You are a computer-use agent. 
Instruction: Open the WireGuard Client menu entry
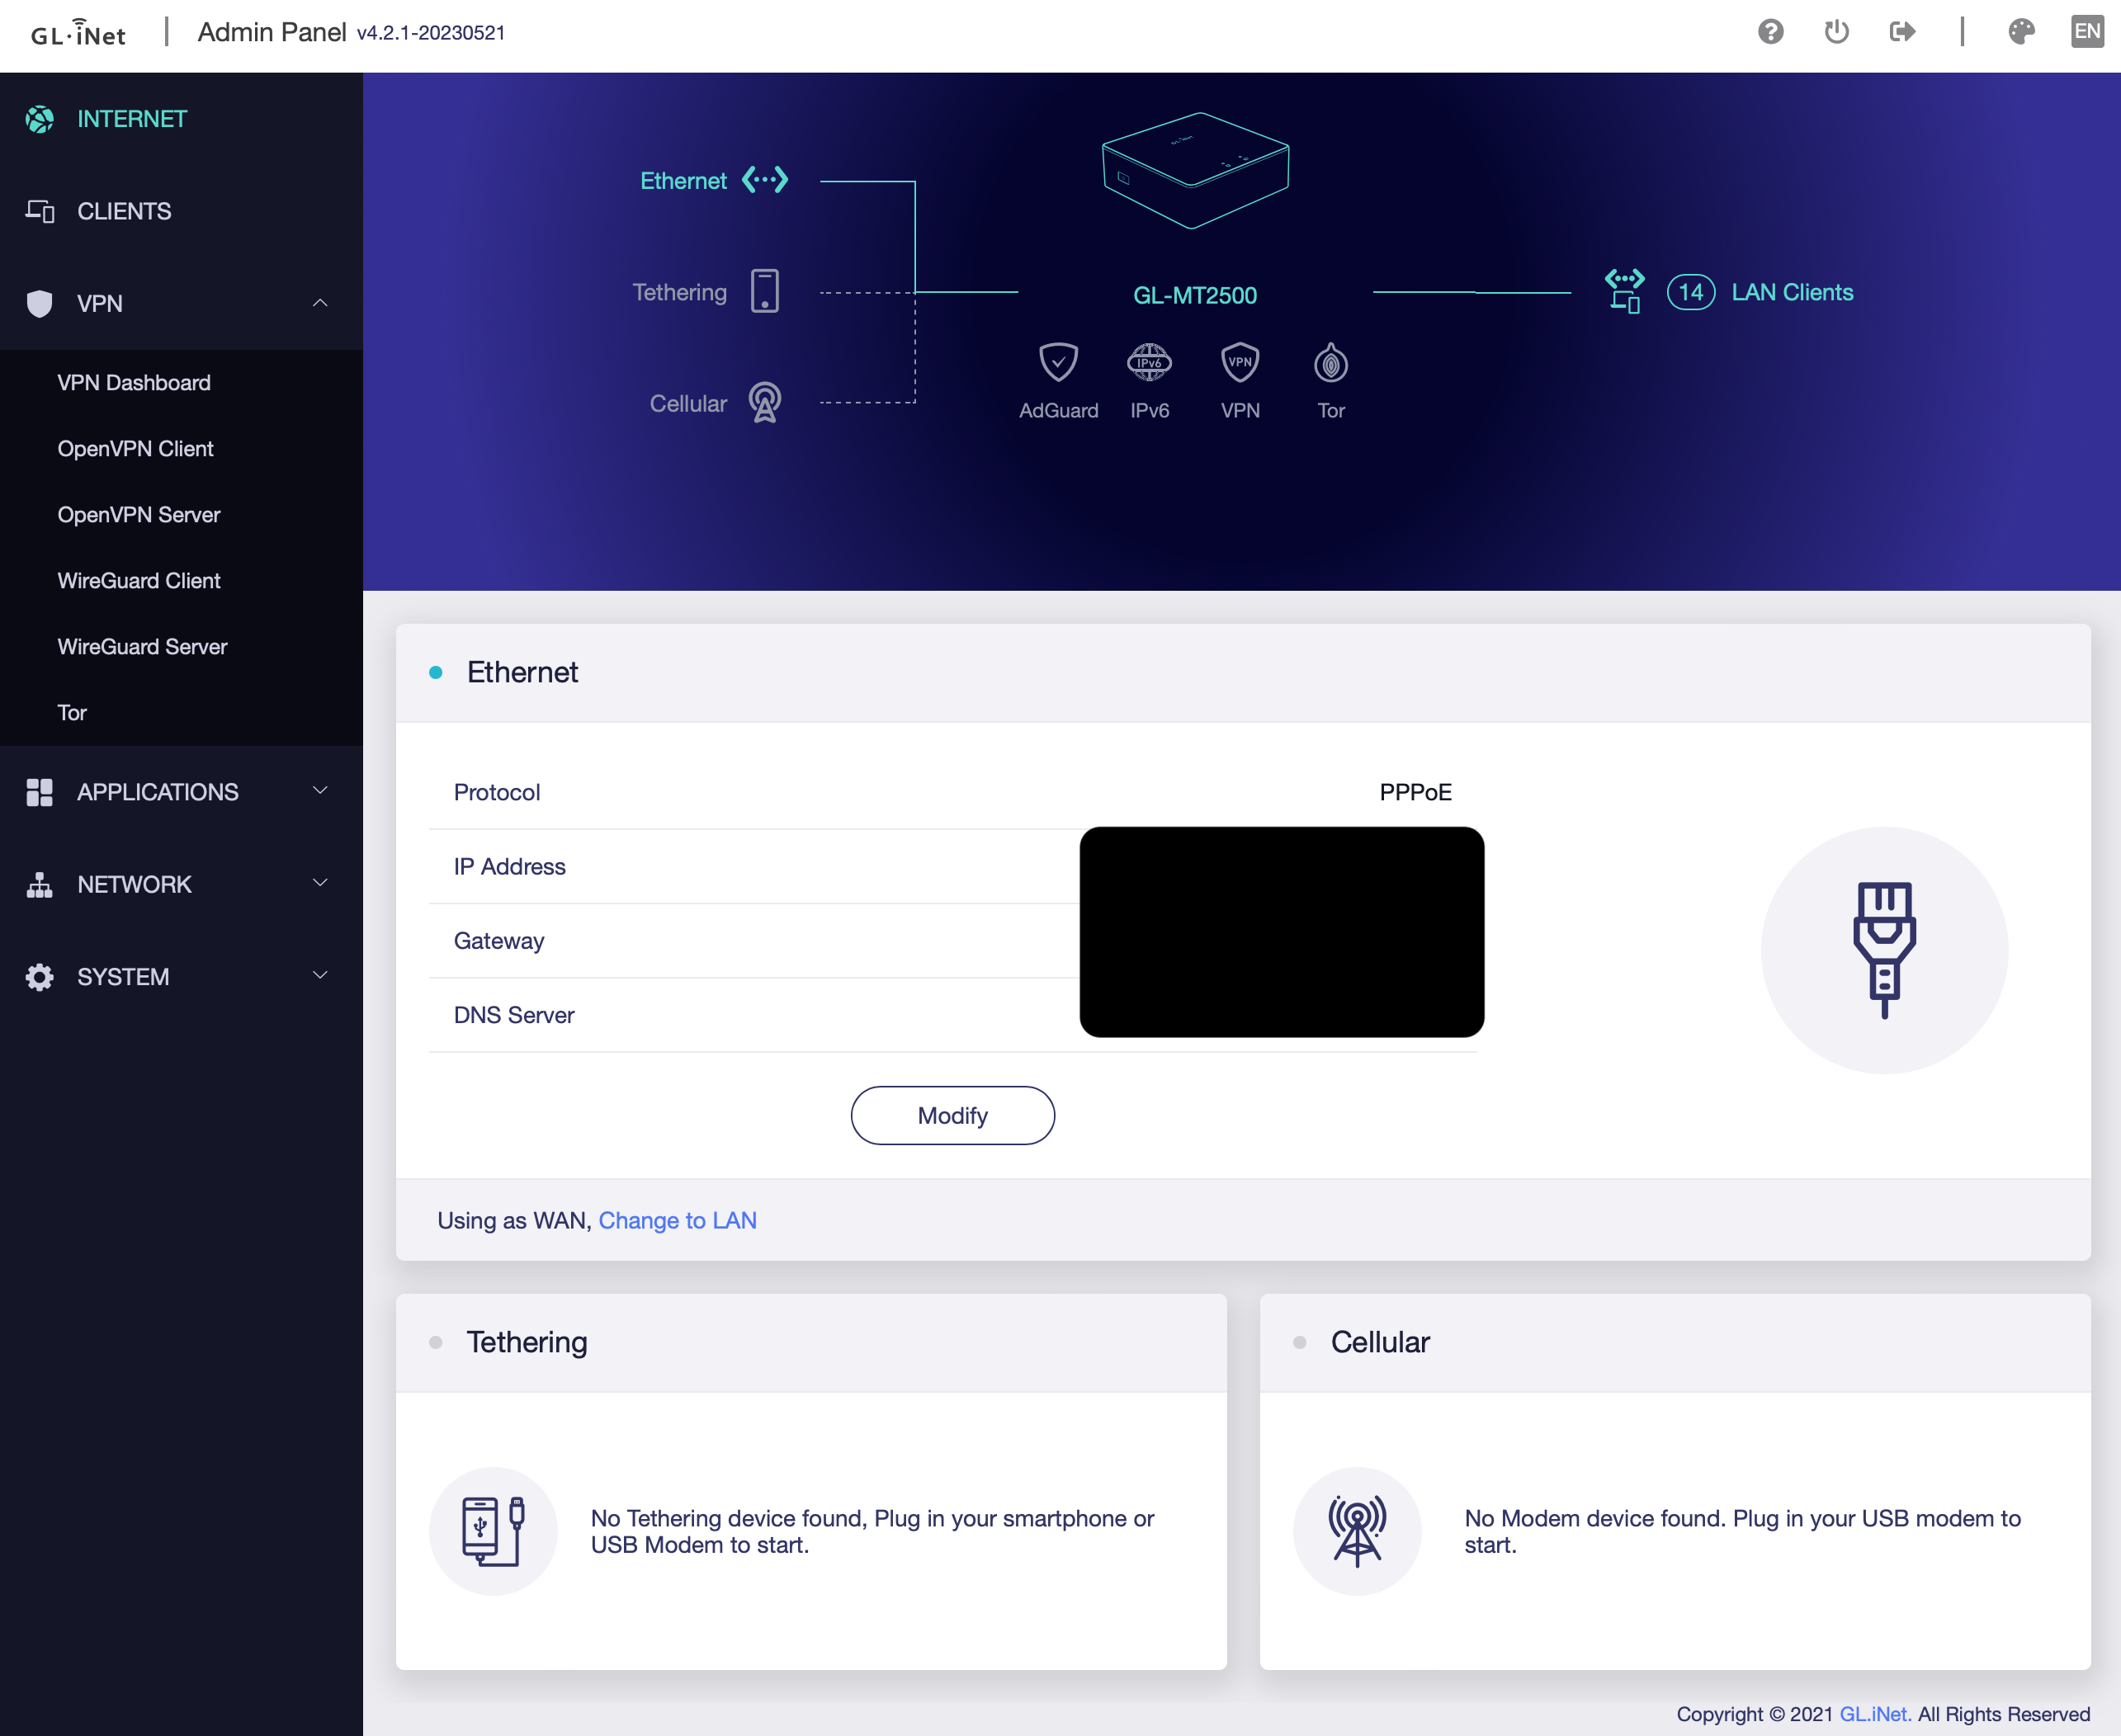pyautogui.click(x=139, y=581)
